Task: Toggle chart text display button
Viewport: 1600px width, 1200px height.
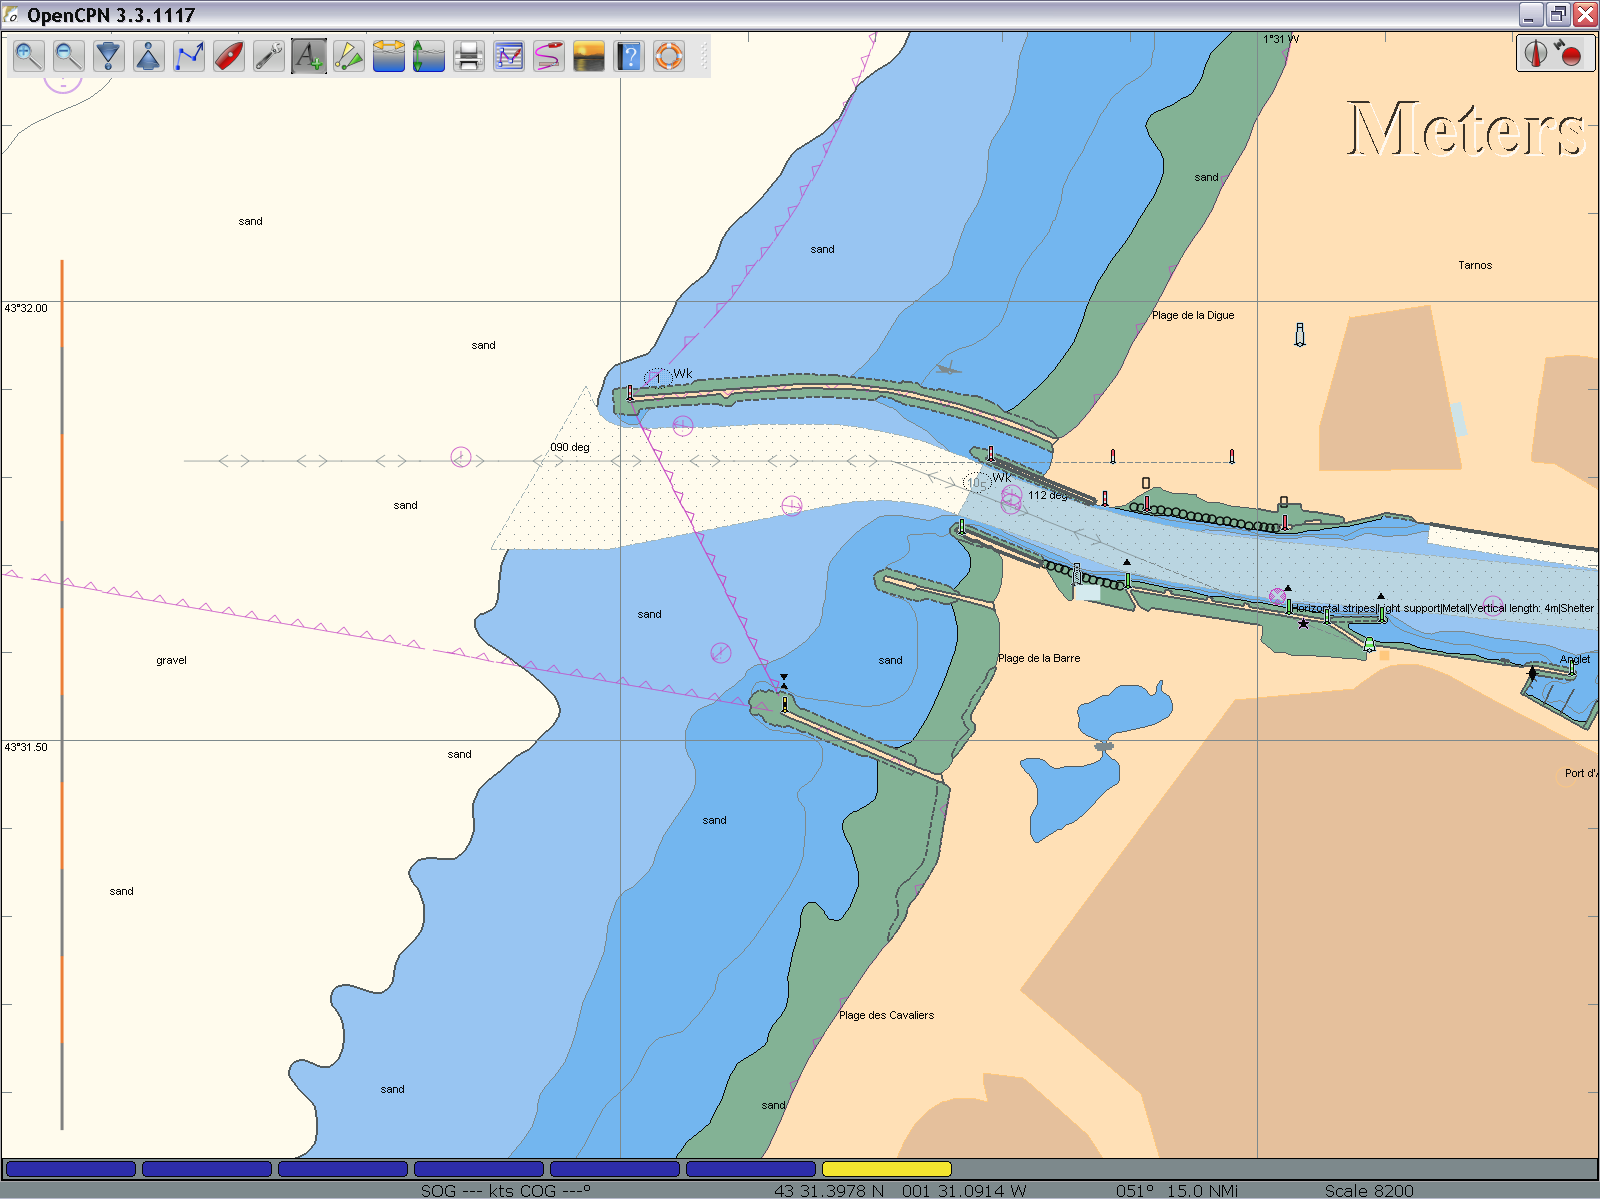Action: pos(308,56)
